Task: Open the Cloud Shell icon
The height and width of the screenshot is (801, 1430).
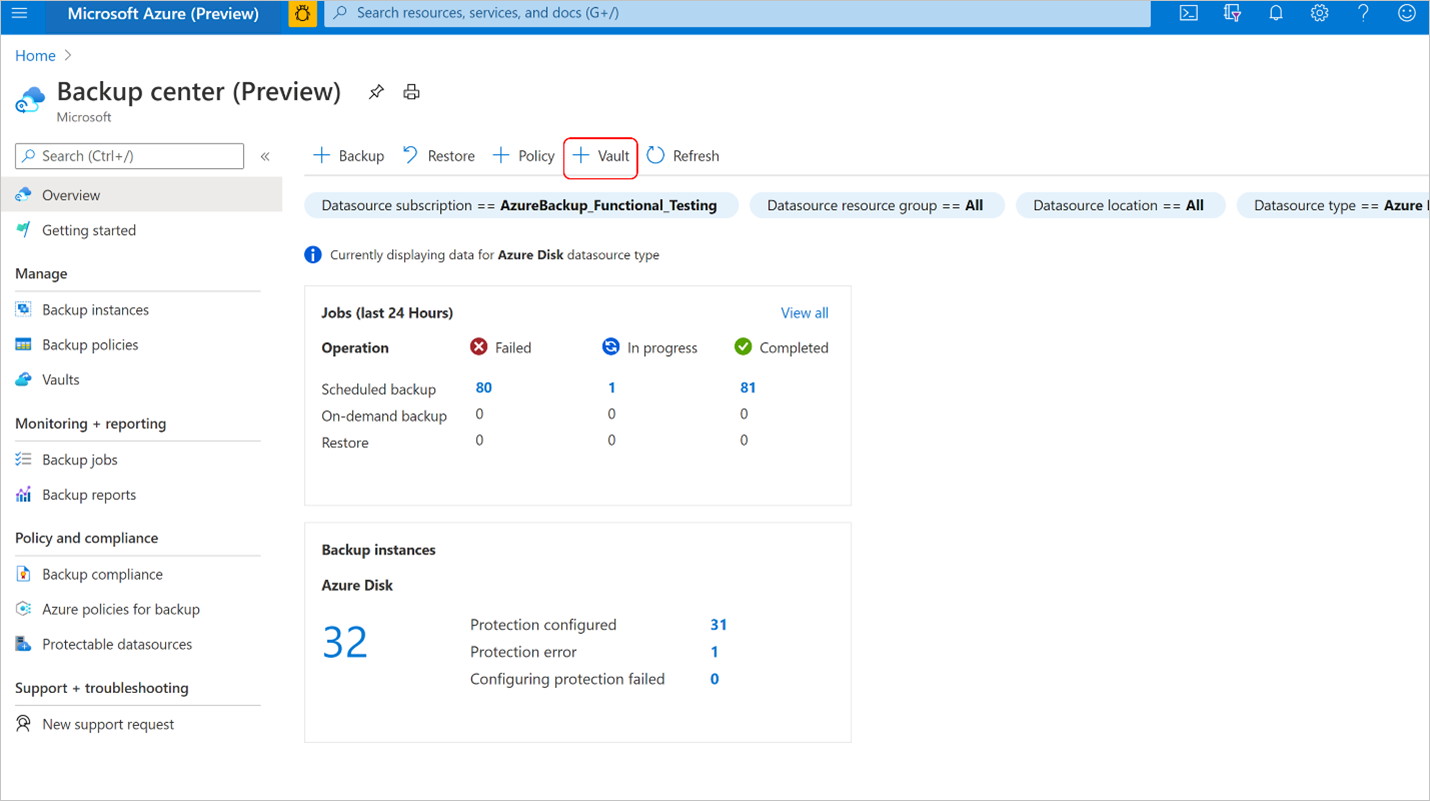Action: (x=1188, y=14)
